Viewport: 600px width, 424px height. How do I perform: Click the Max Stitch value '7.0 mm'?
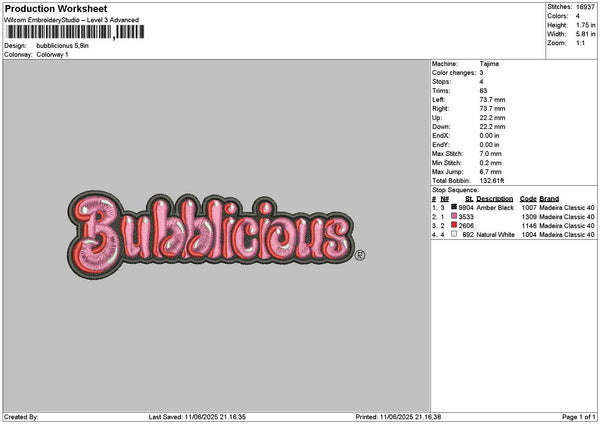pyautogui.click(x=491, y=153)
